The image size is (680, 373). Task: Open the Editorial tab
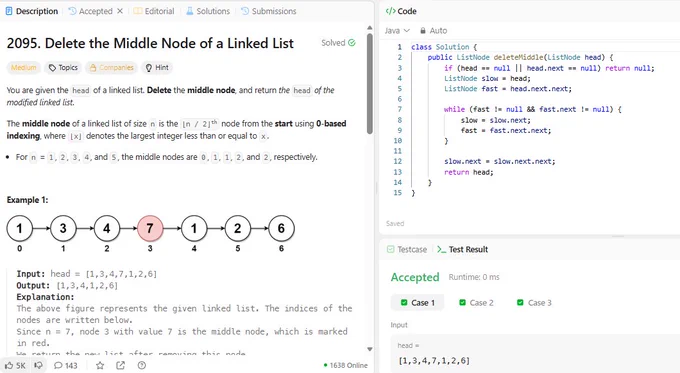[x=154, y=11]
